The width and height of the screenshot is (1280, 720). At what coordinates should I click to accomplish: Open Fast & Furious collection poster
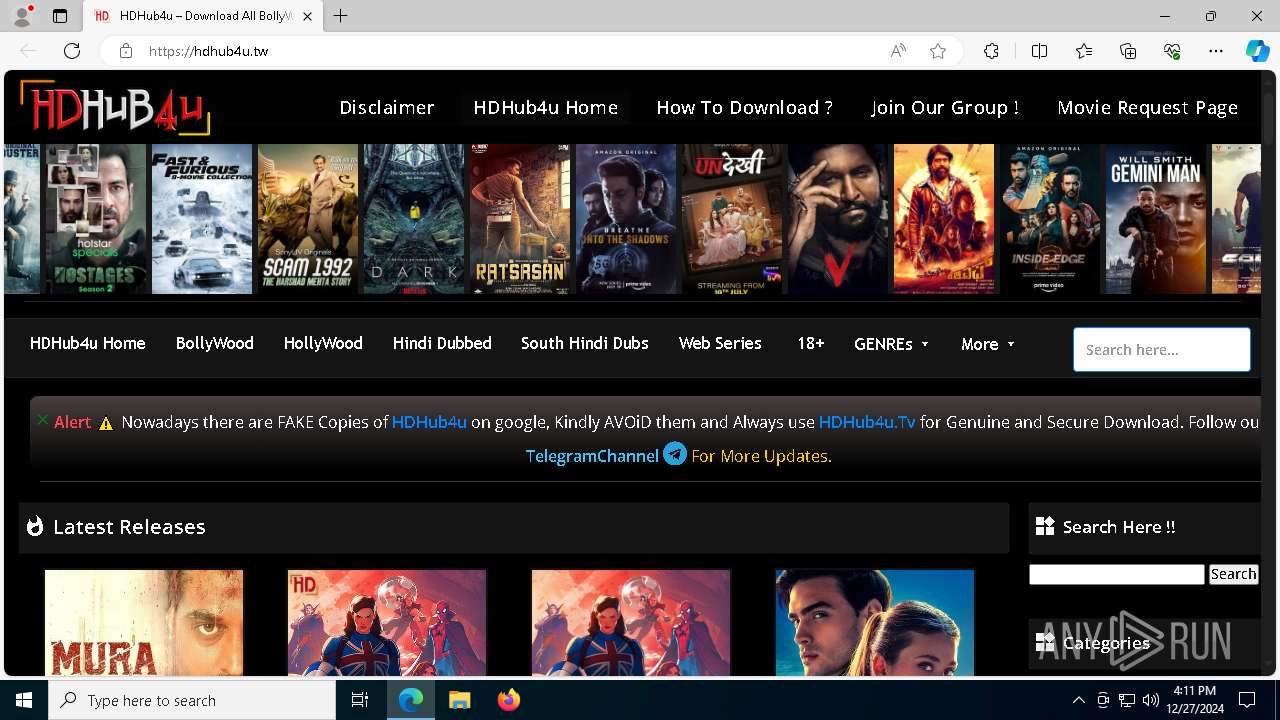[x=202, y=219]
